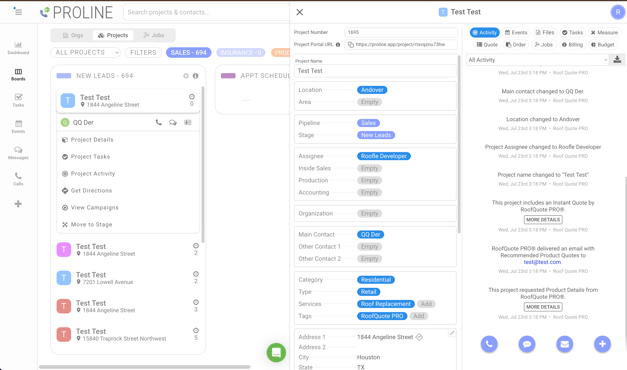Viewport: 627px width, 370px height.
Task: Open map directions icon beside address
Action: (x=419, y=337)
